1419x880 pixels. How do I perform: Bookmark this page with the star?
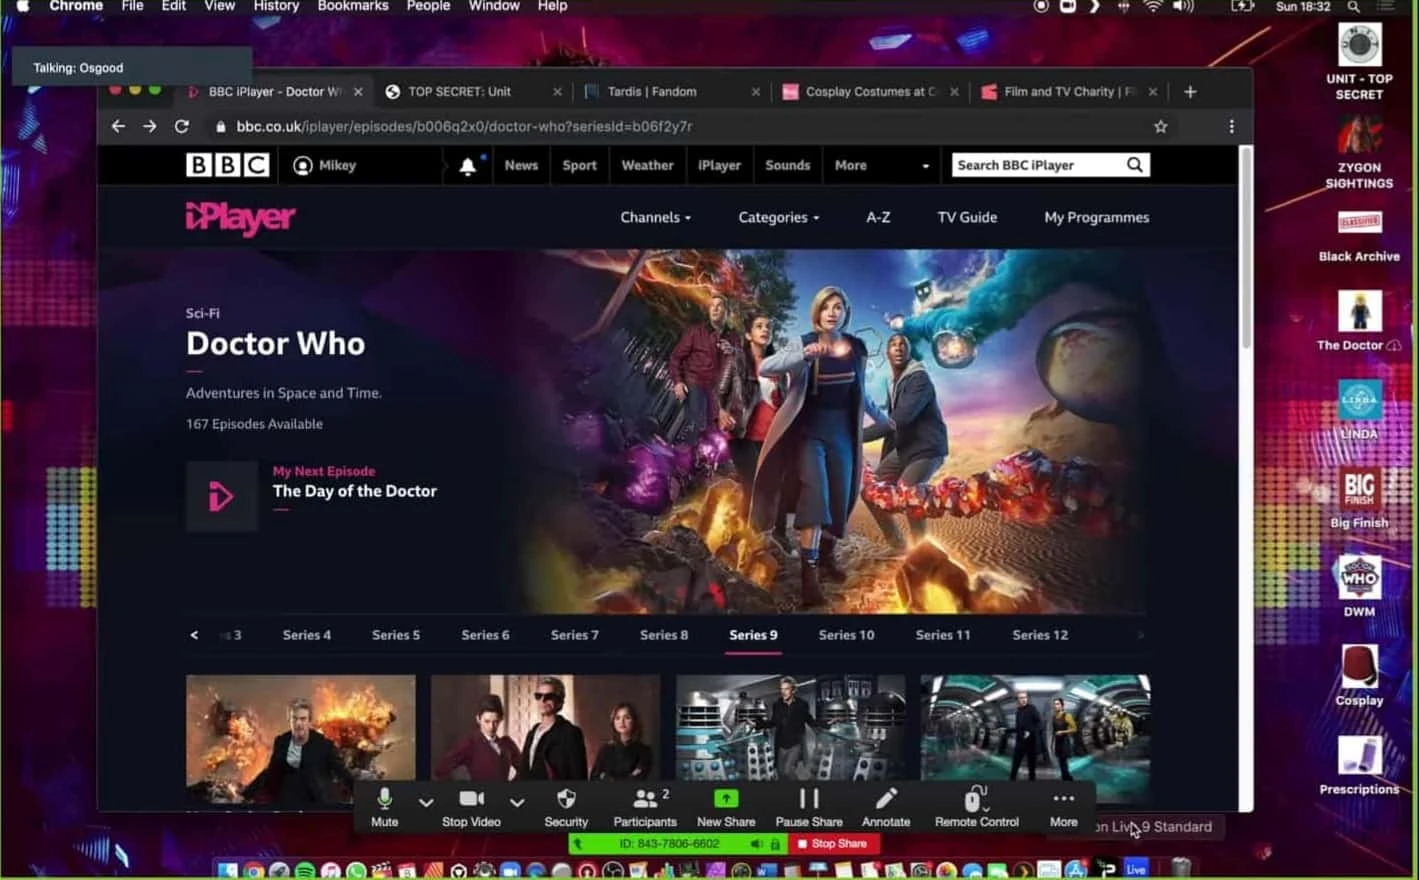[x=1160, y=127]
